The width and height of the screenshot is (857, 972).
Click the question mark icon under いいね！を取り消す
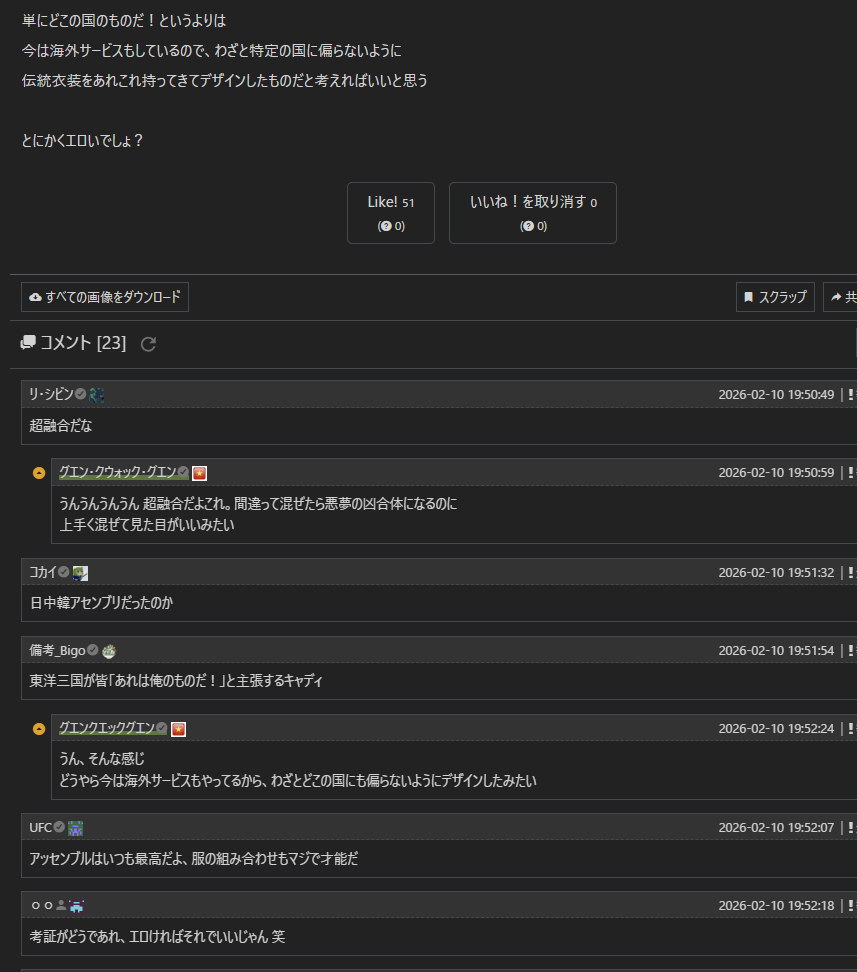pos(527,226)
